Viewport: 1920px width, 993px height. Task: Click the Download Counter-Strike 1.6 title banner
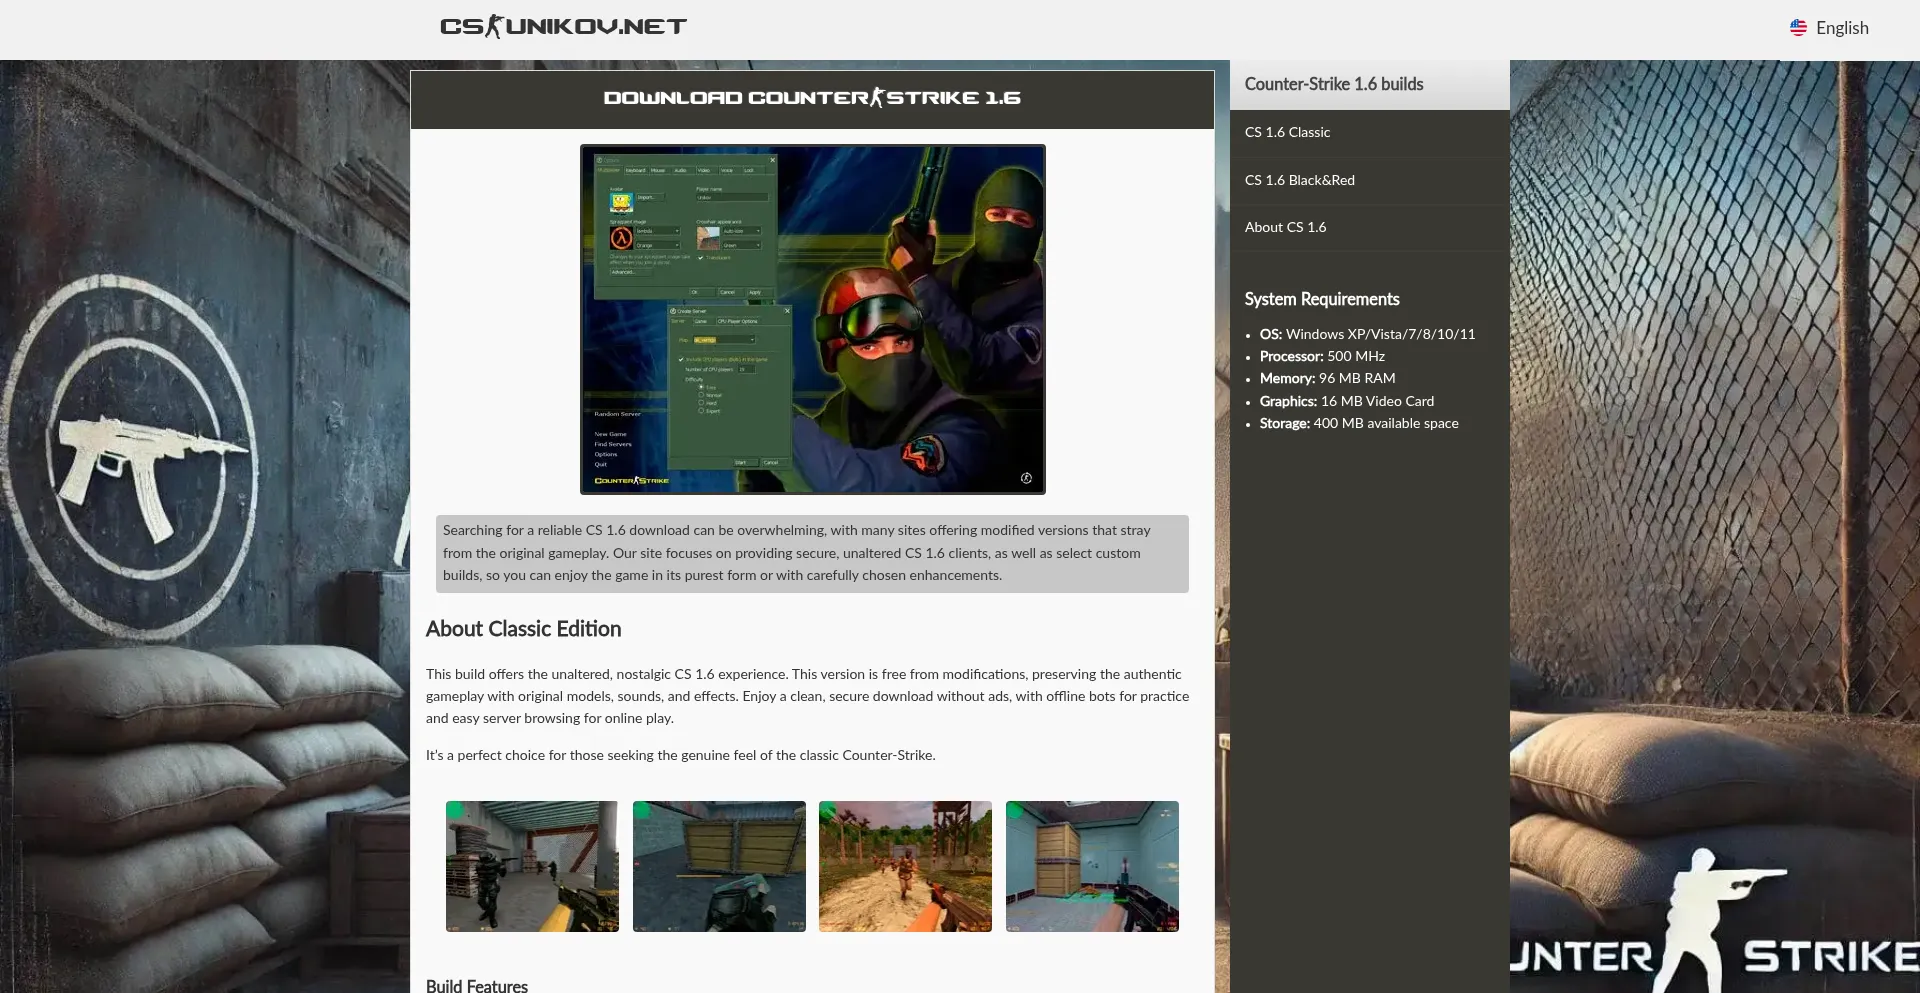click(812, 98)
